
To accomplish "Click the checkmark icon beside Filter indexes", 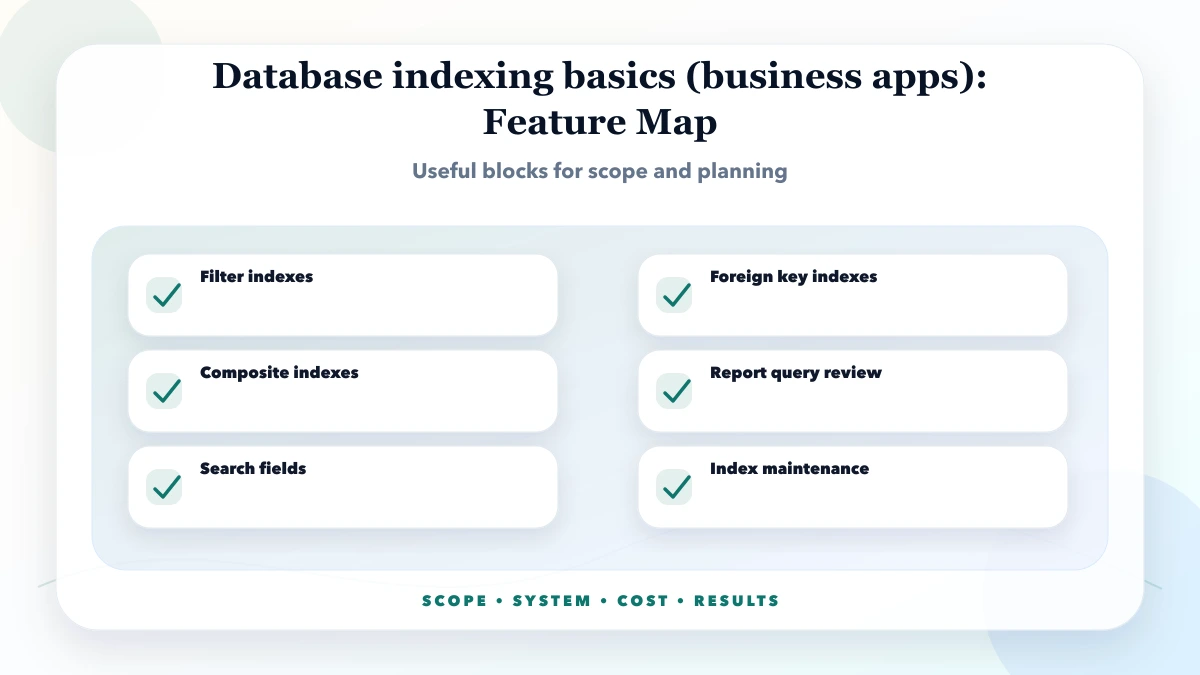I will click(164, 295).
